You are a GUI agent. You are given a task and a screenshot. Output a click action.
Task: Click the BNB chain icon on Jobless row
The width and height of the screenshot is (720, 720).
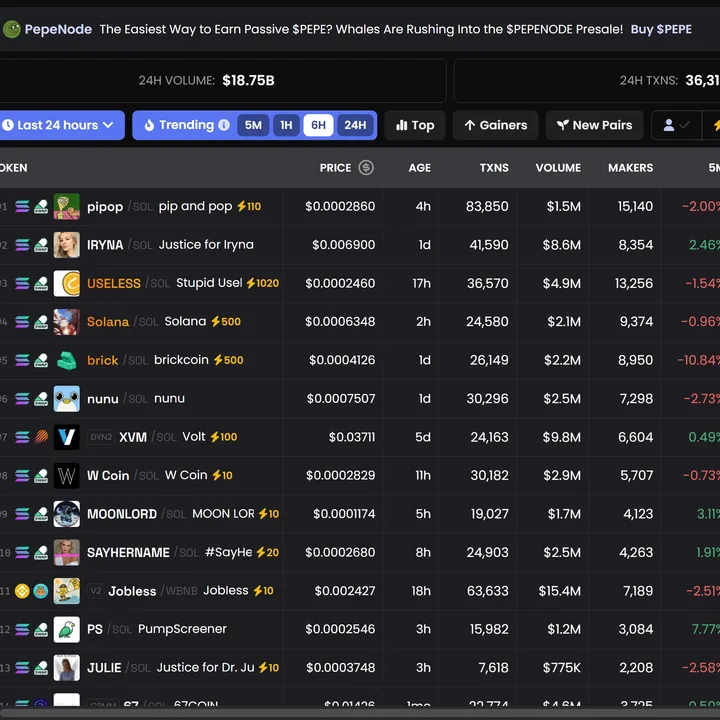tap(22, 591)
